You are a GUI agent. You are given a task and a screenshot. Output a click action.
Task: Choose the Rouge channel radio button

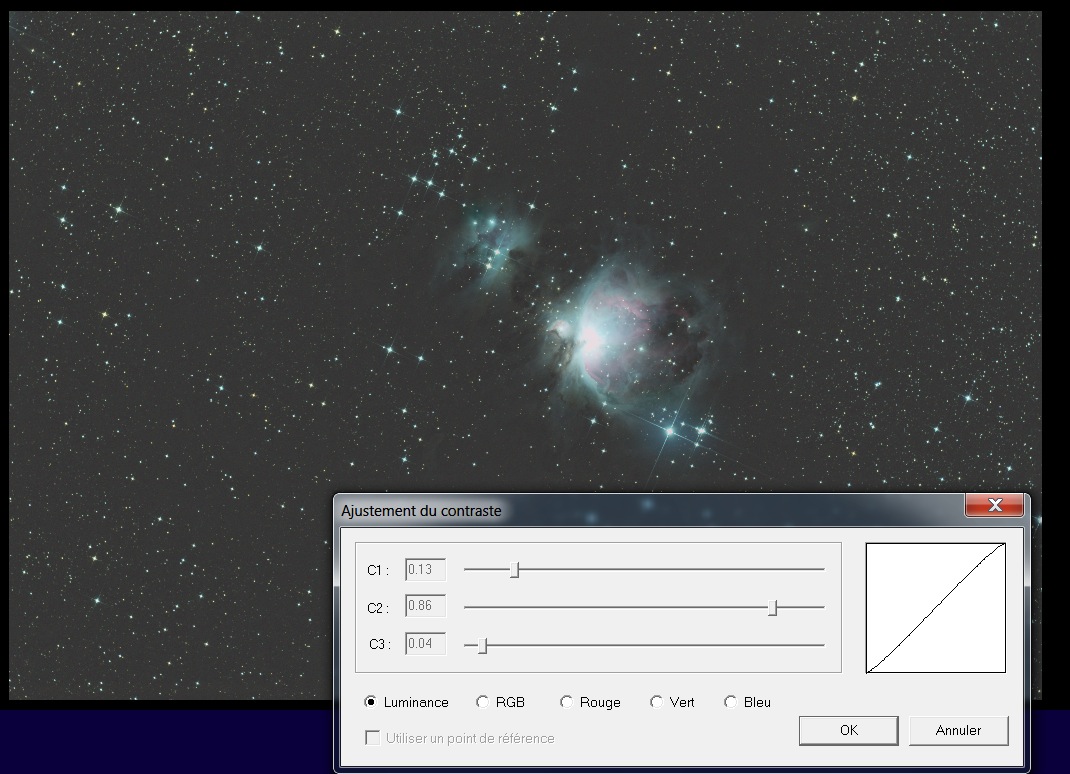click(567, 702)
